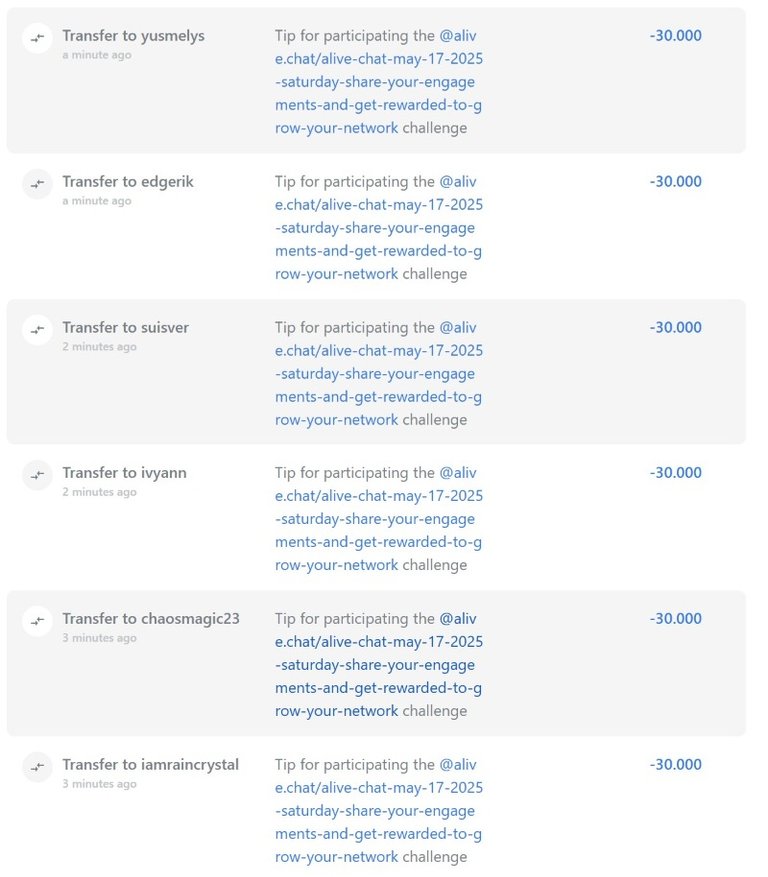The image size is (768, 877).
Task: Select the -30.000 amount for chaosmagic23
Action: pyautogui.click(x=675, y=619)
